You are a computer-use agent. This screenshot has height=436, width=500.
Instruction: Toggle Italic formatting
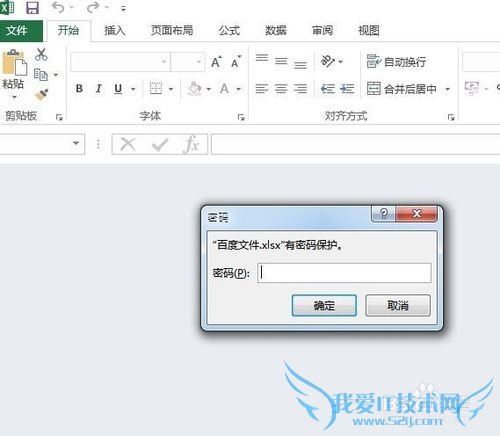99,89
